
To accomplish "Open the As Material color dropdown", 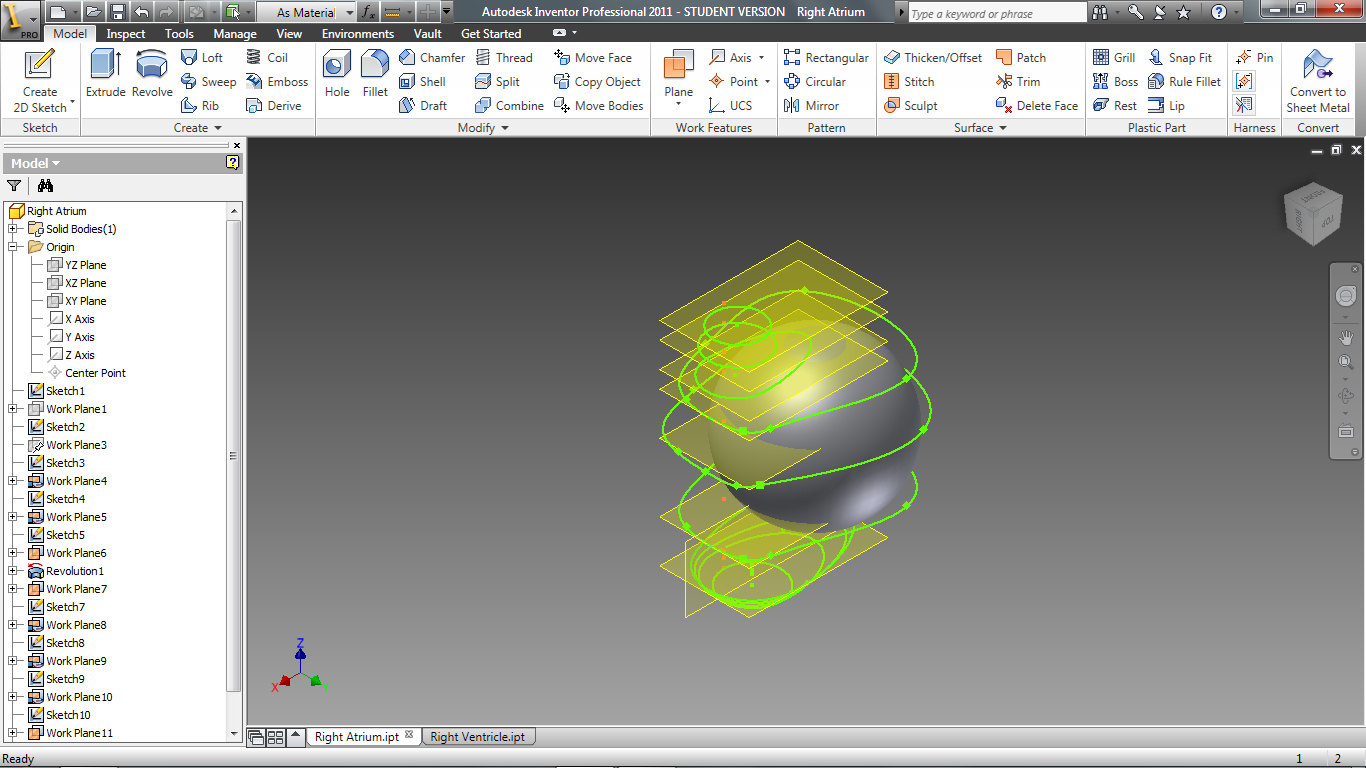I will (349, 13).
